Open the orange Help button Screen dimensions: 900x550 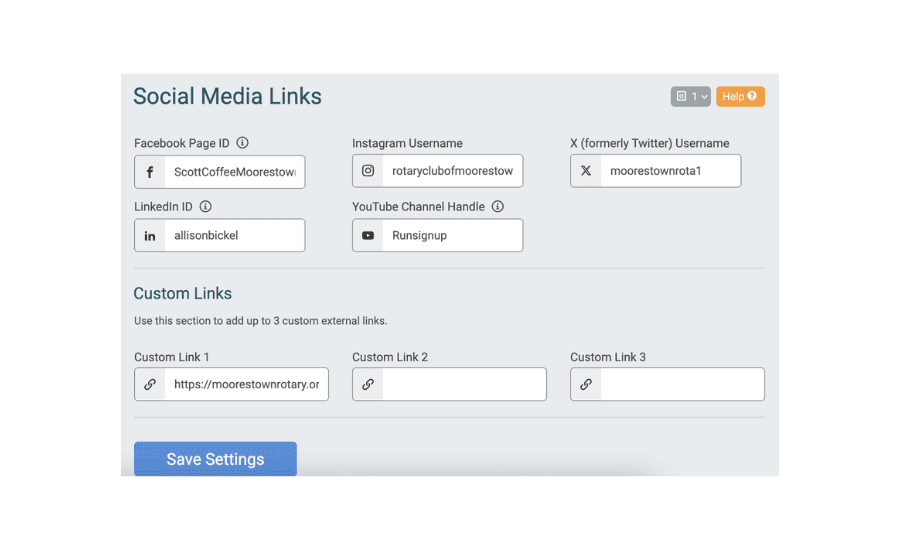[740, 96]
